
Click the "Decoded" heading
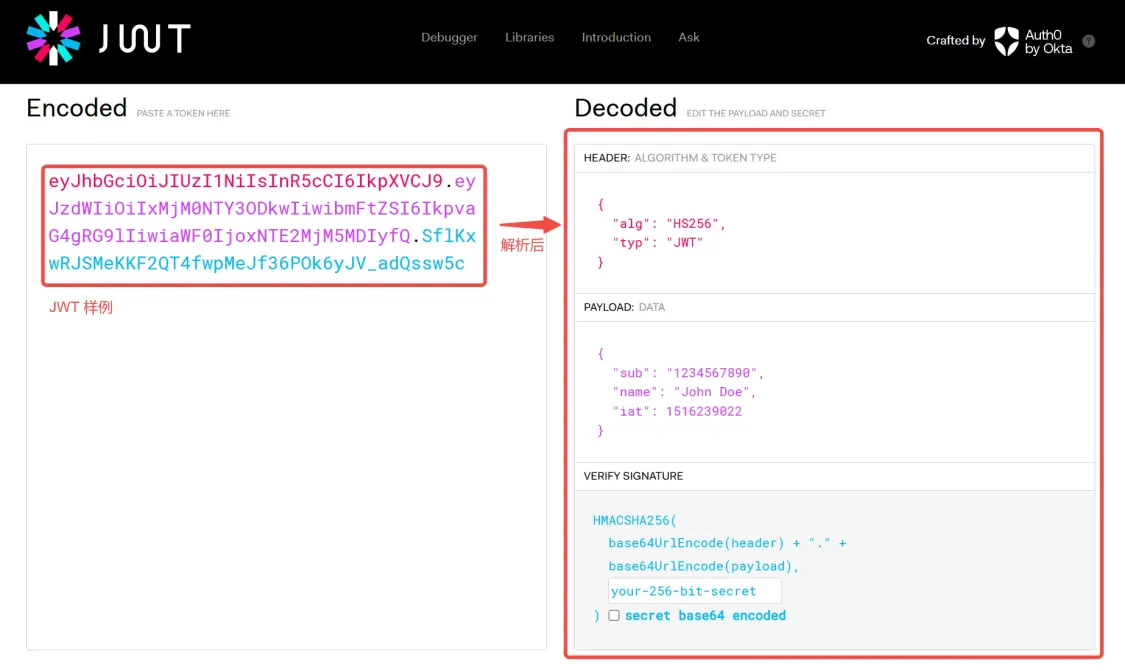tap(626, 108)
